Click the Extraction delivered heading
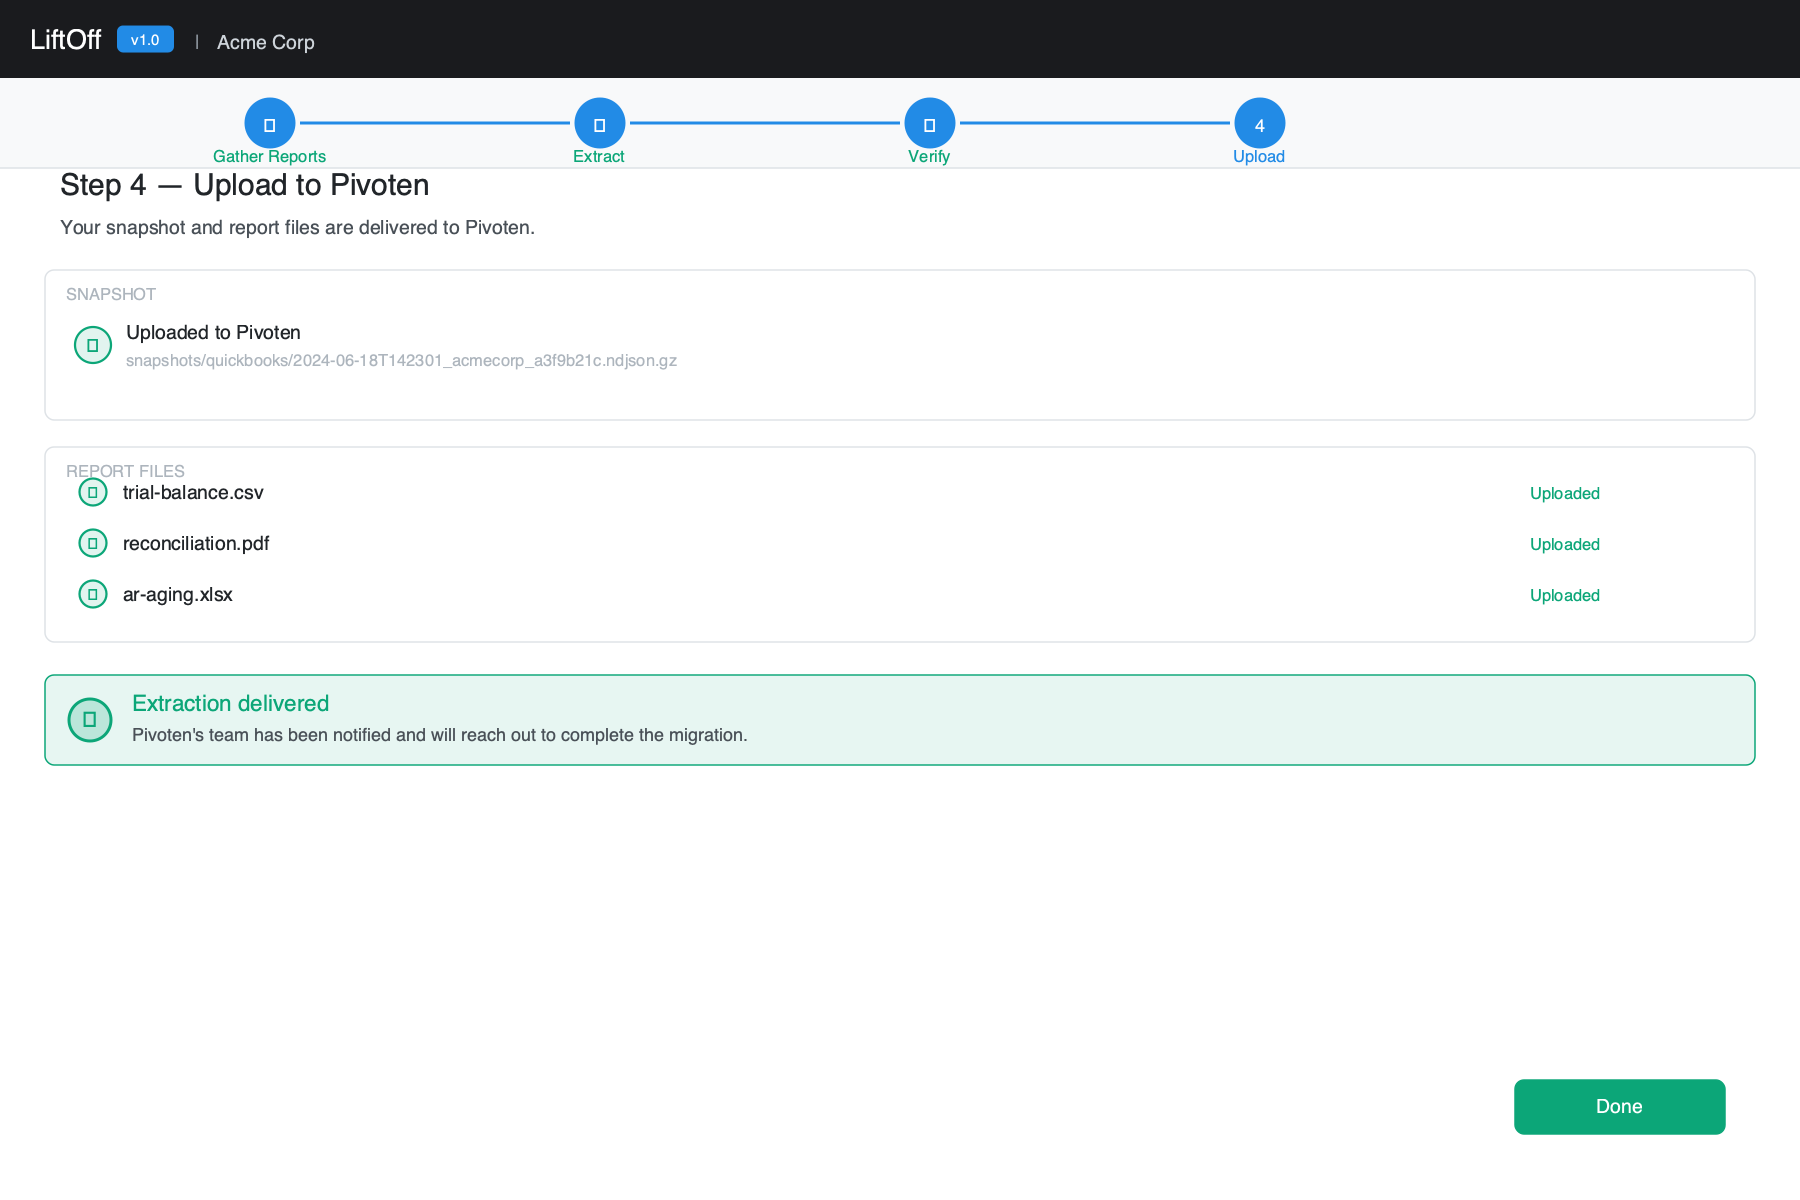Screen dimensions: 1800x1200 (x=230, y=703)
